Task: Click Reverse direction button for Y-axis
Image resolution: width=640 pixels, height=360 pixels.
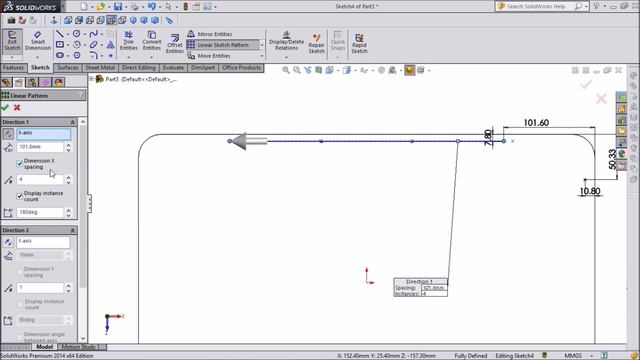Action: click(8, 242)
